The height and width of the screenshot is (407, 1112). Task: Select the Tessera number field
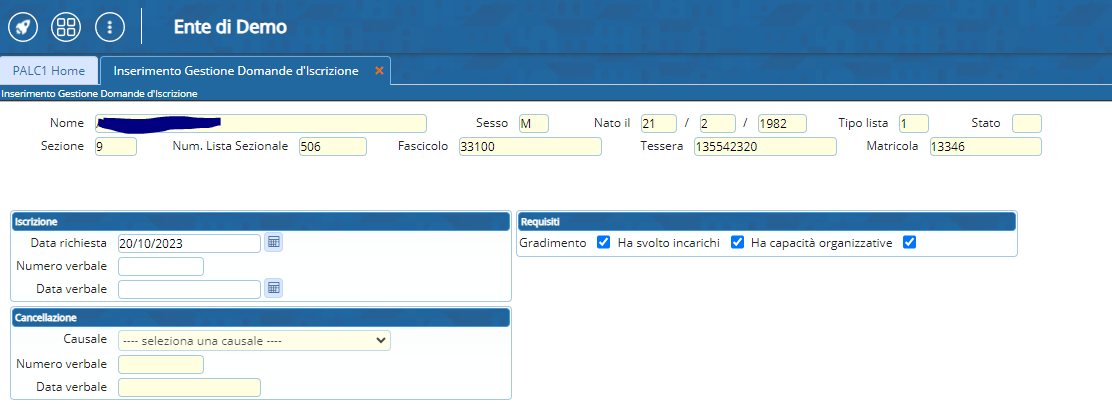(764, 147)
